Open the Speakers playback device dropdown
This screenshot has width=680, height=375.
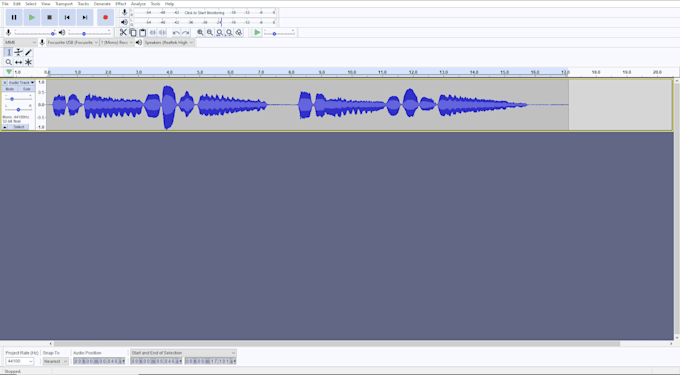(x=169, y=42)
